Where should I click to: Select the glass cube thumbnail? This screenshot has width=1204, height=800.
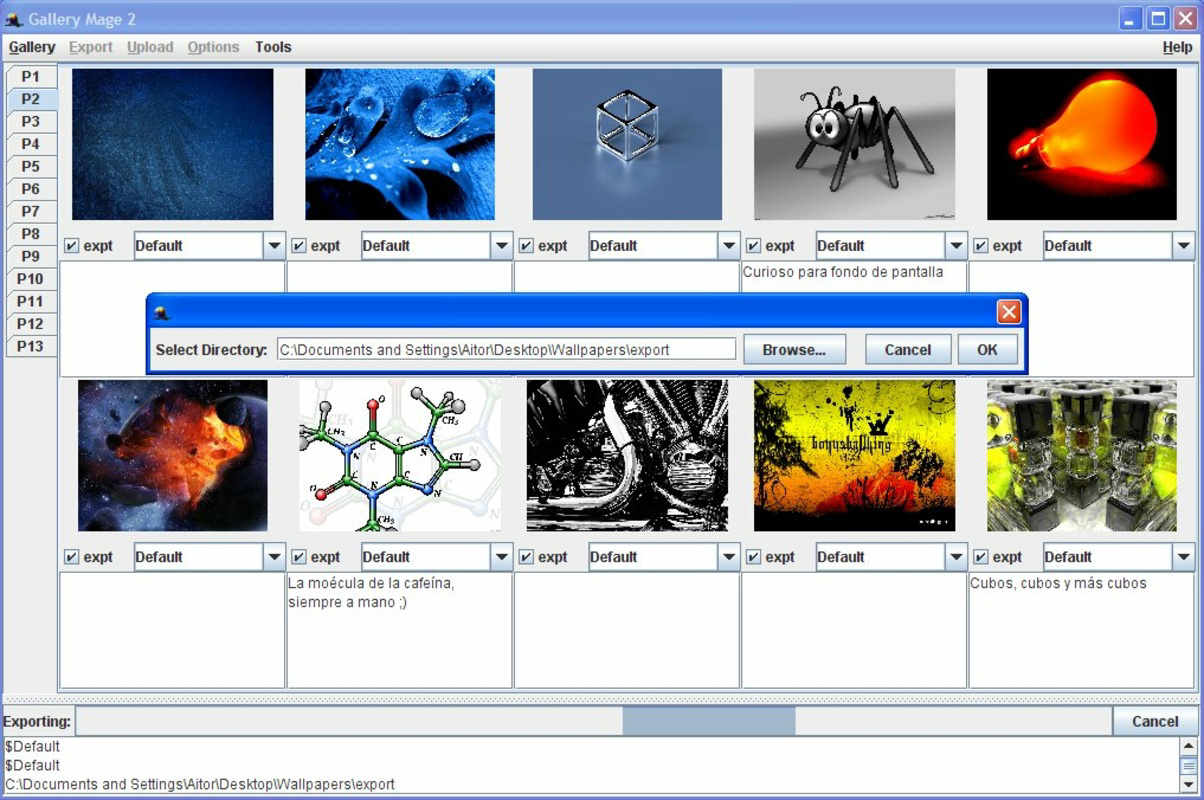[627, 144]
